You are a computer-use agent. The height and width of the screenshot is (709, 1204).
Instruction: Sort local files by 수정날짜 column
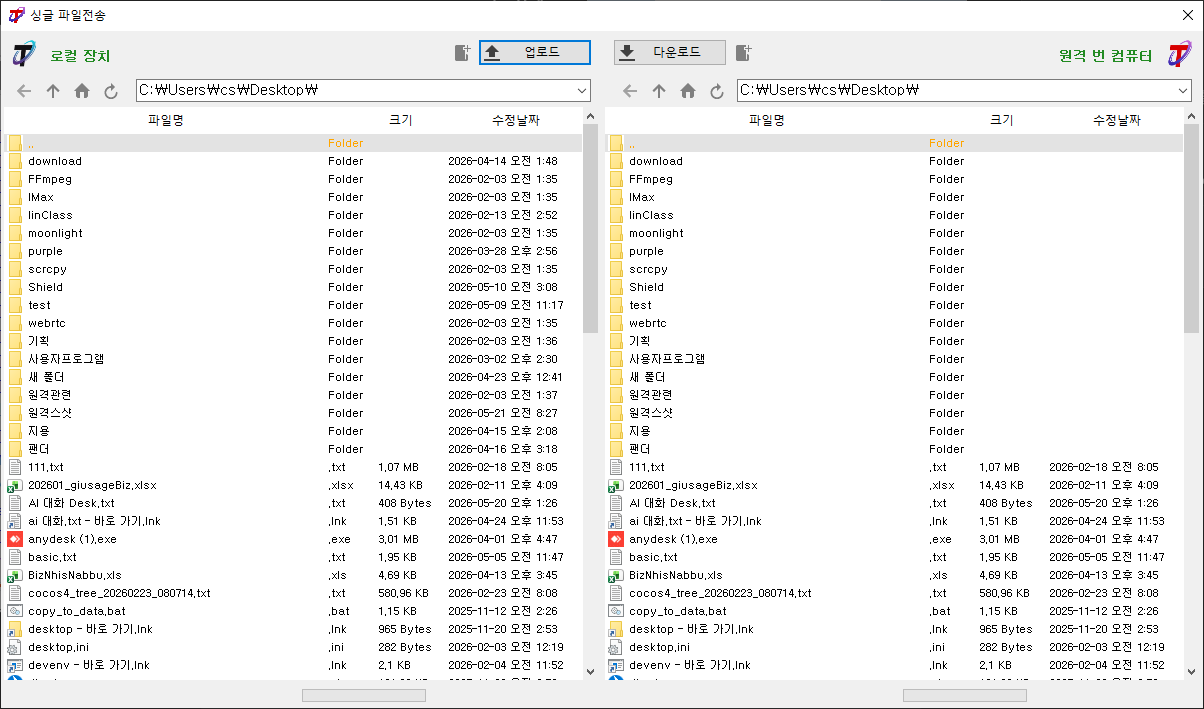click(515, 120)
